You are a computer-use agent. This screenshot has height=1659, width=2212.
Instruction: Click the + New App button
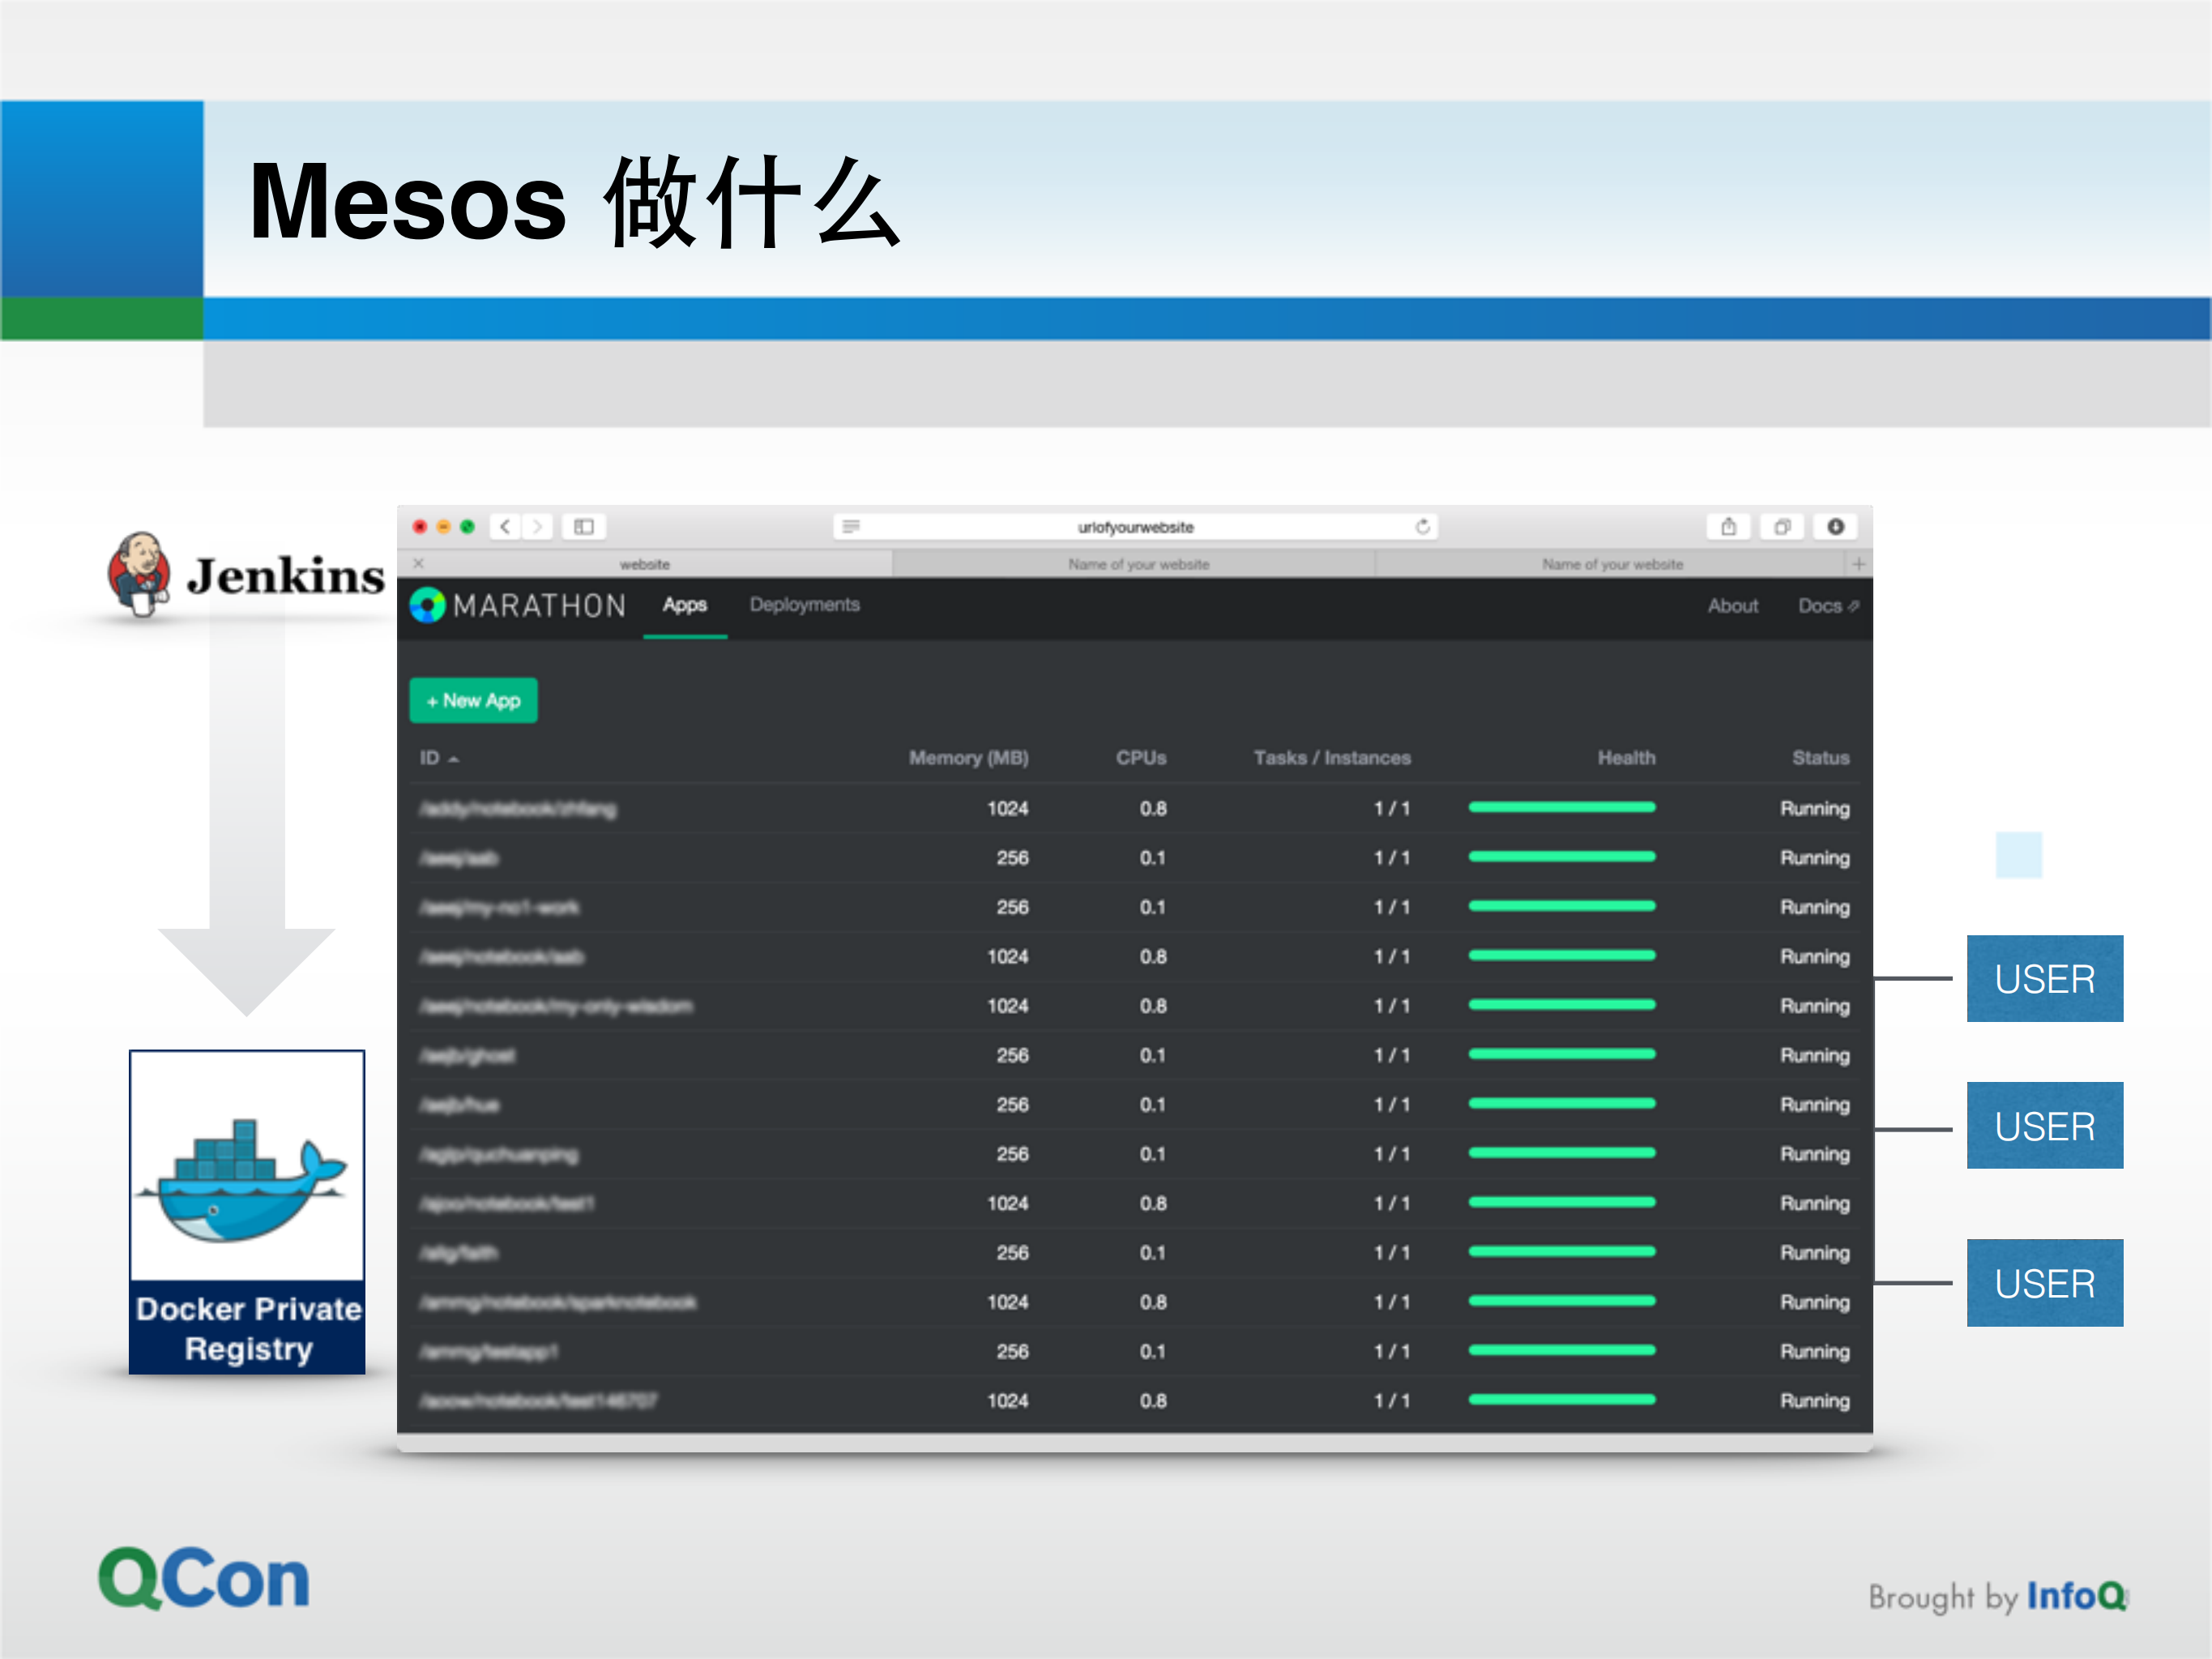tap(473, 701)
